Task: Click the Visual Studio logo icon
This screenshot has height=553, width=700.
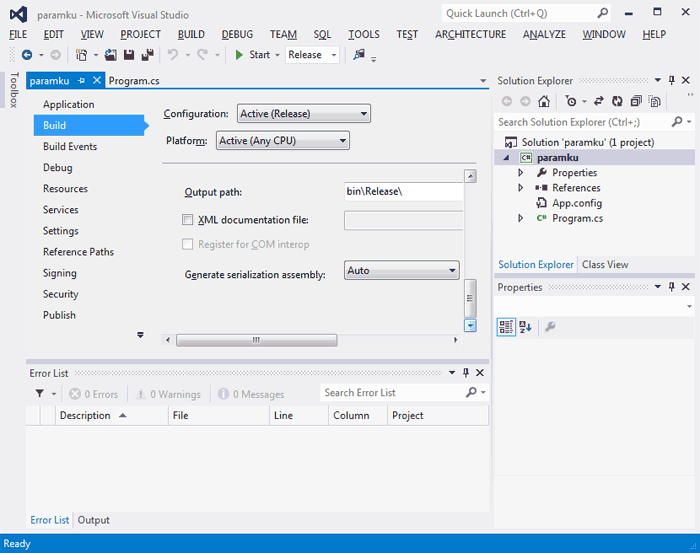Action: click(x=18, y=15)
